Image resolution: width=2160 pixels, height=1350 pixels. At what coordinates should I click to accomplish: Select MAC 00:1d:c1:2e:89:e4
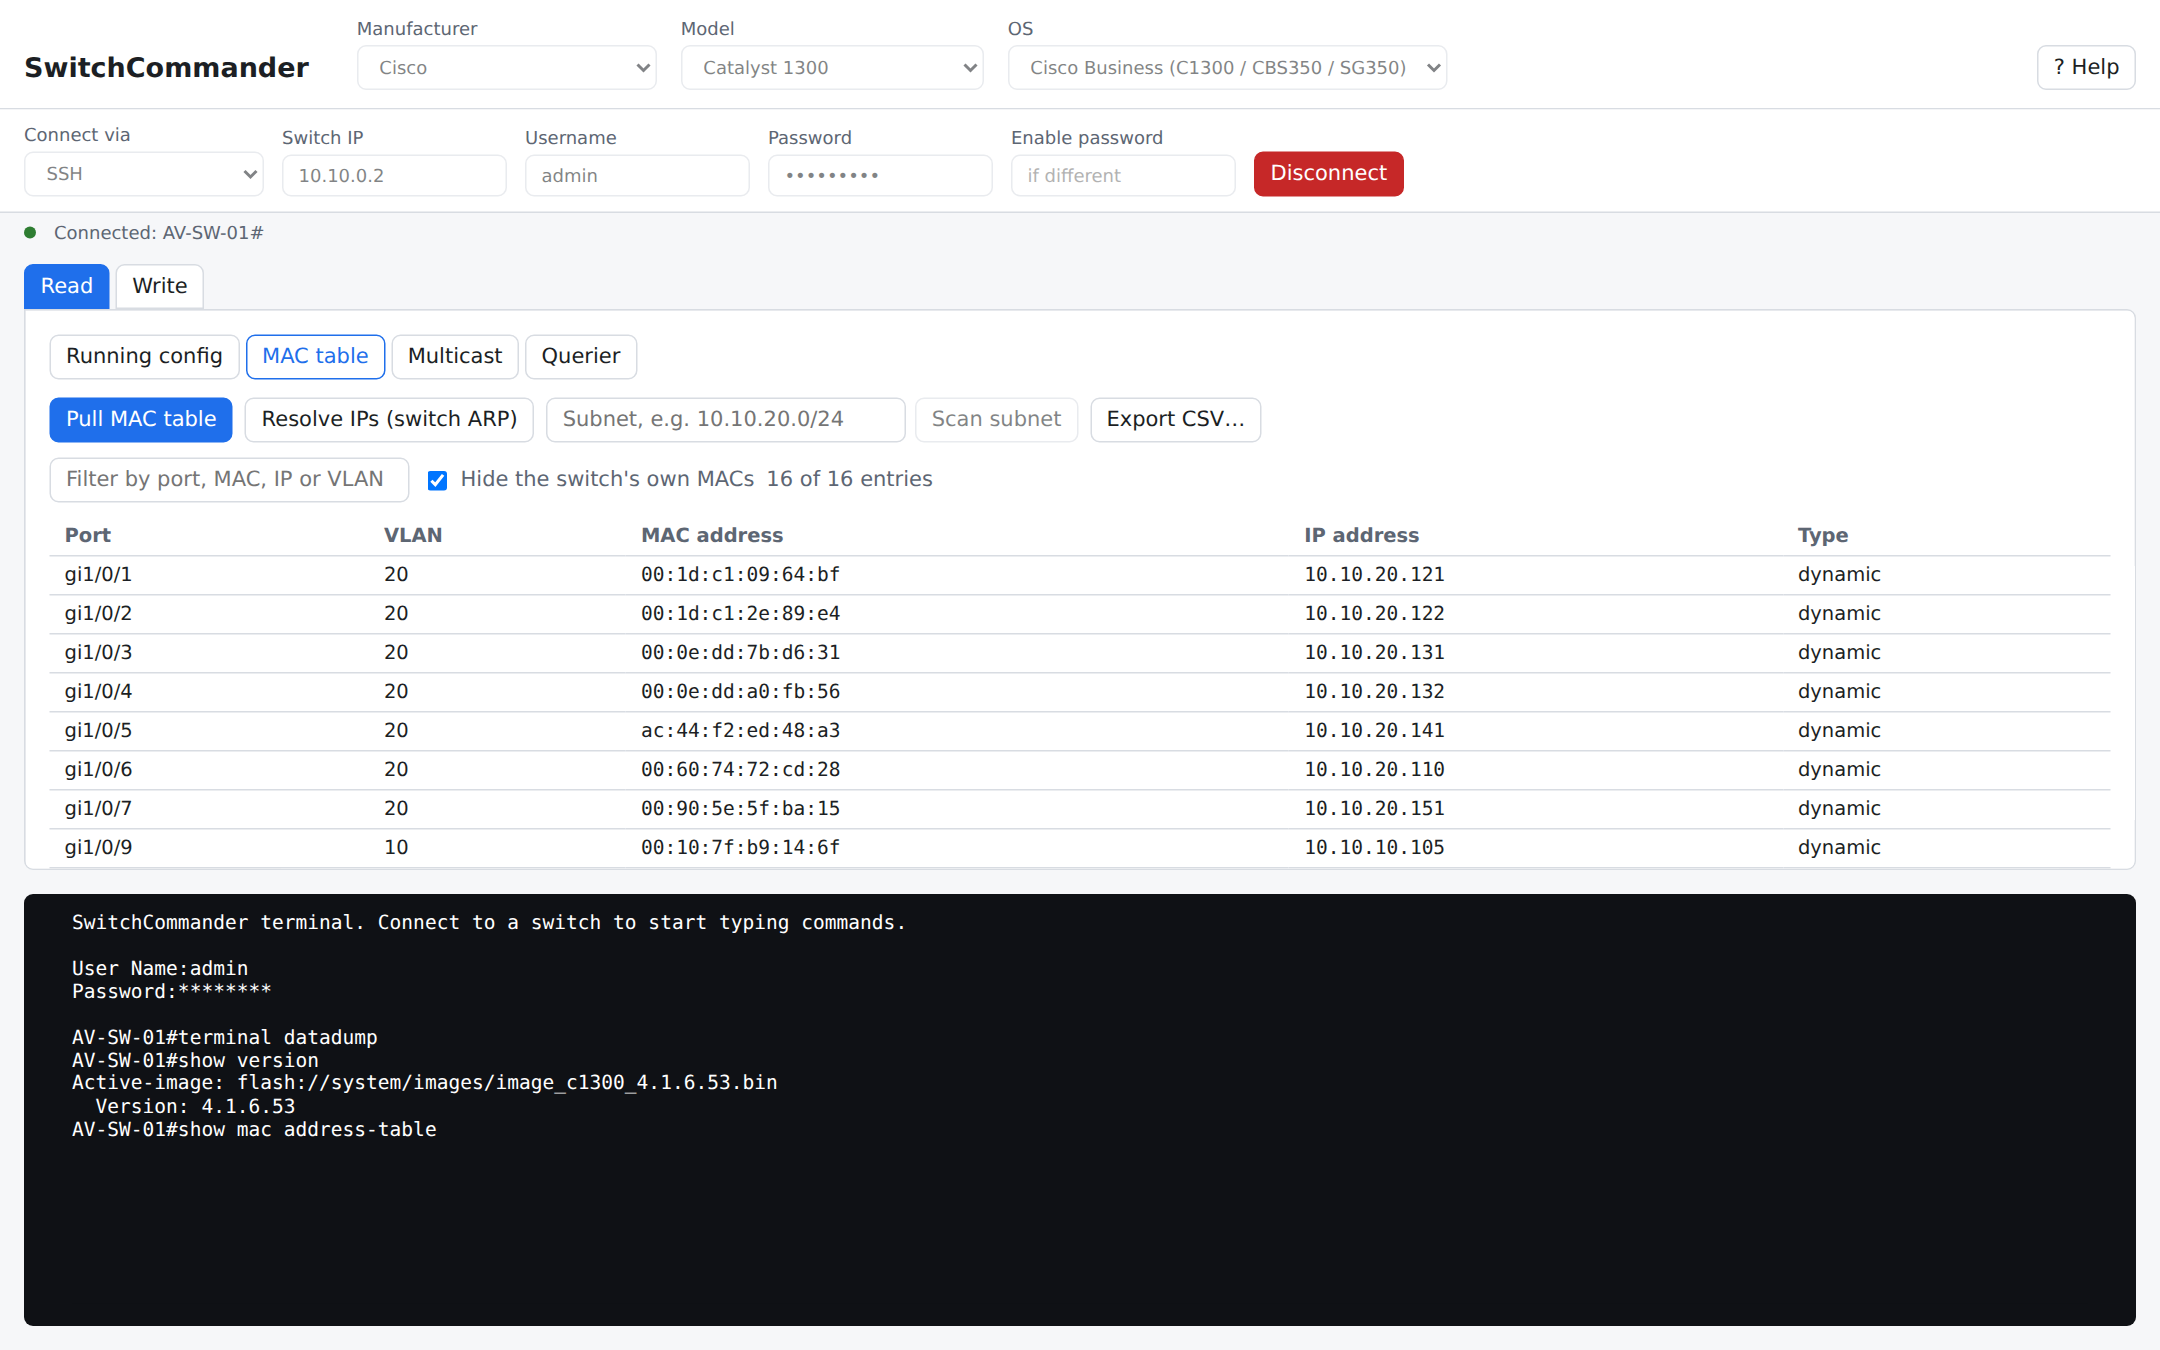740,614
